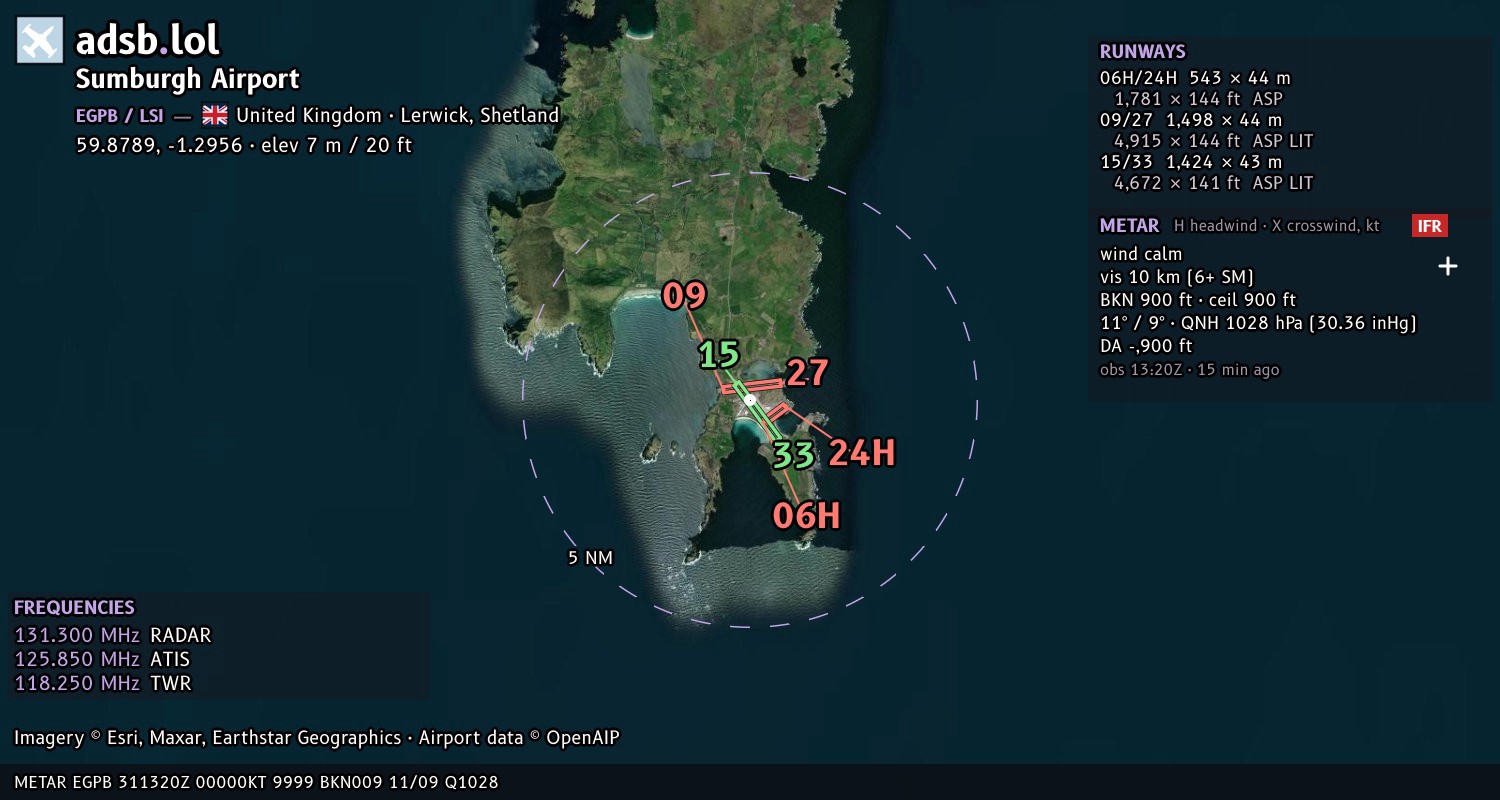Select the runway 09 map label

click(684, 296)
